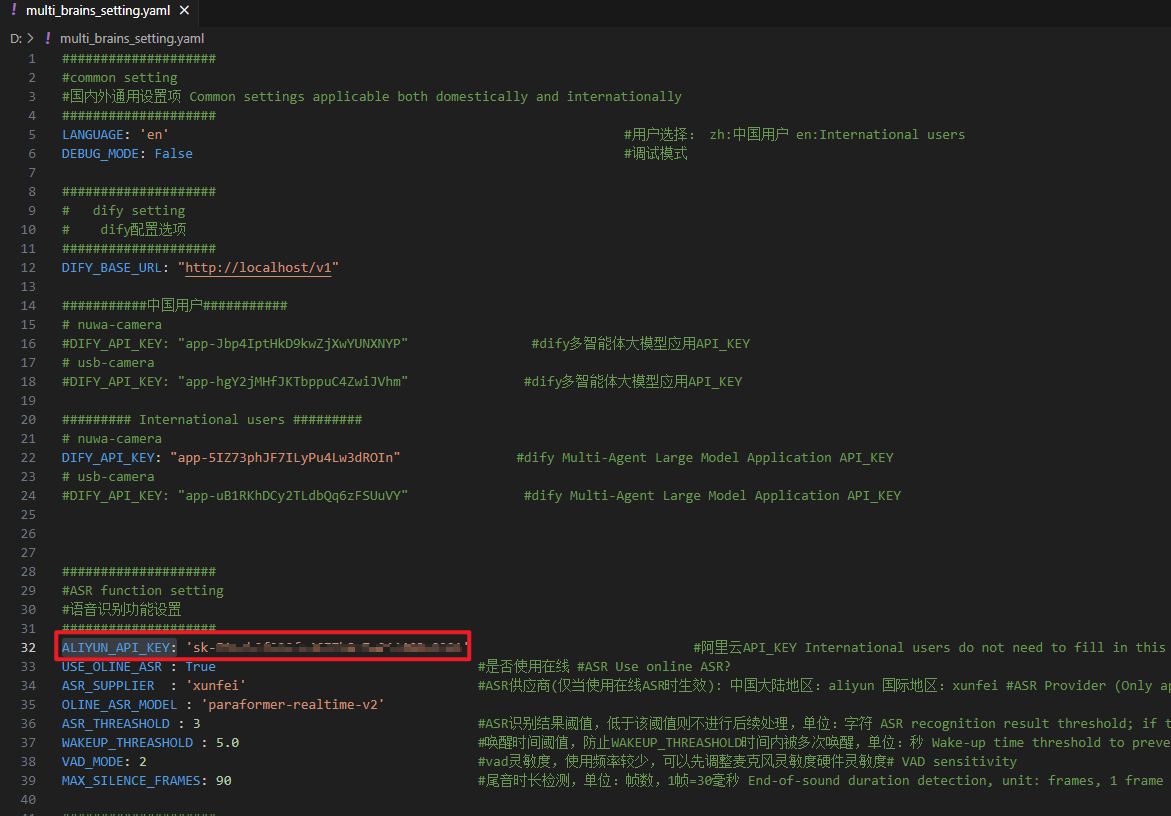The image size is (1171, 816).
Task: Click the "#ASR Use online ASR?" comment
Action: click(654, 667)
